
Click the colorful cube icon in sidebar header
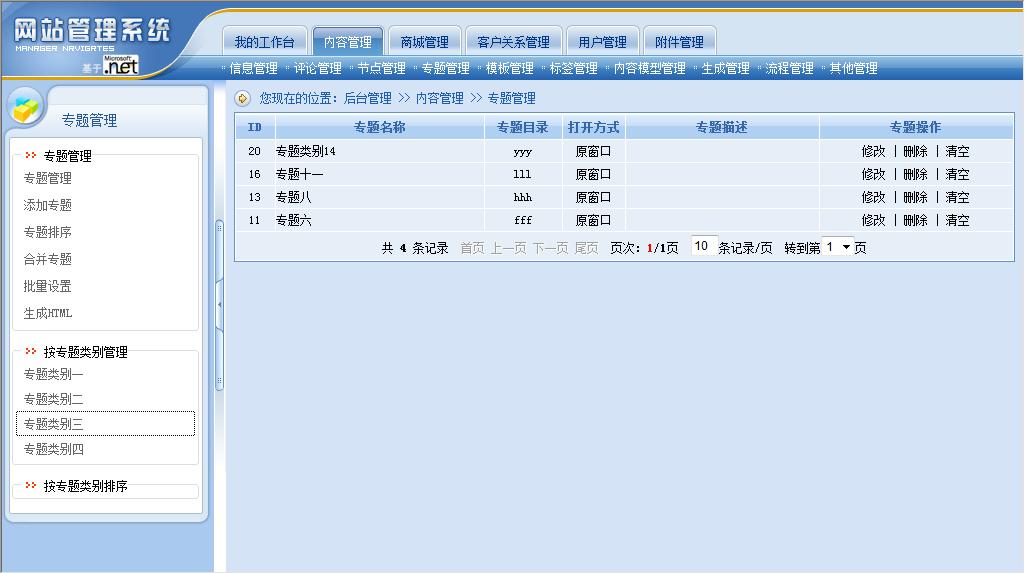27,106
